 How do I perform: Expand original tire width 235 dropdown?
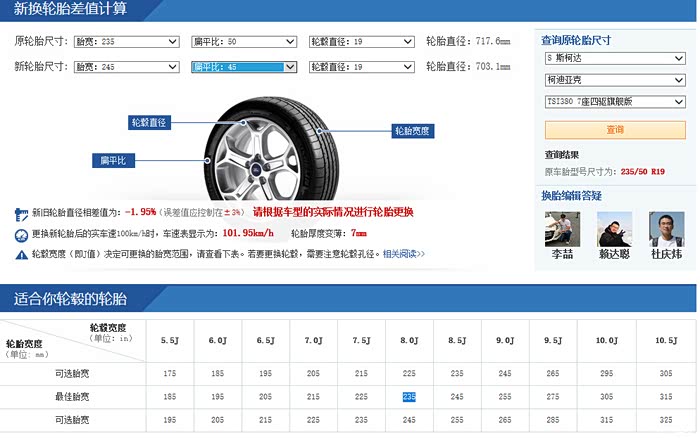point(127,42)
